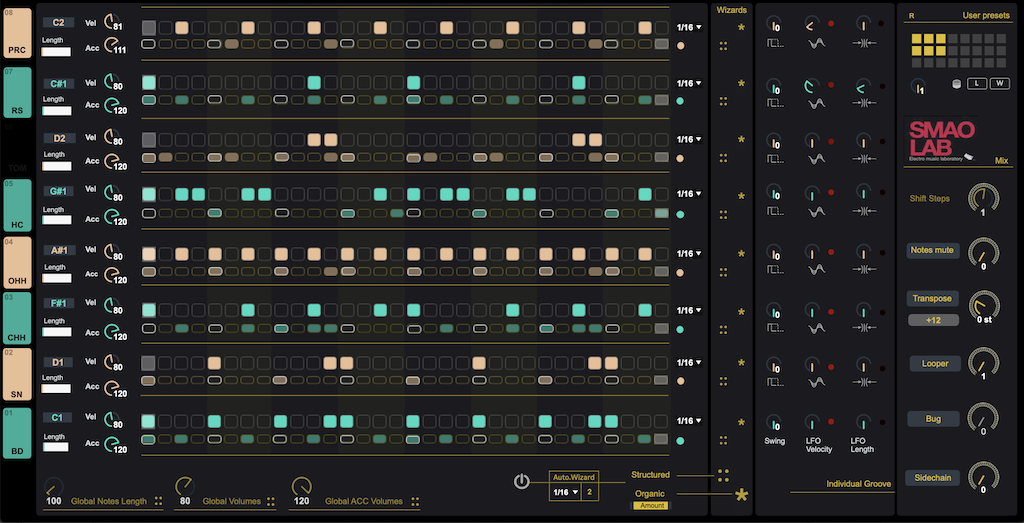The width and height of the screenshot is (1024, 523).
Task: Click the Length slider of the PRC row
Action: click(56, 52)
